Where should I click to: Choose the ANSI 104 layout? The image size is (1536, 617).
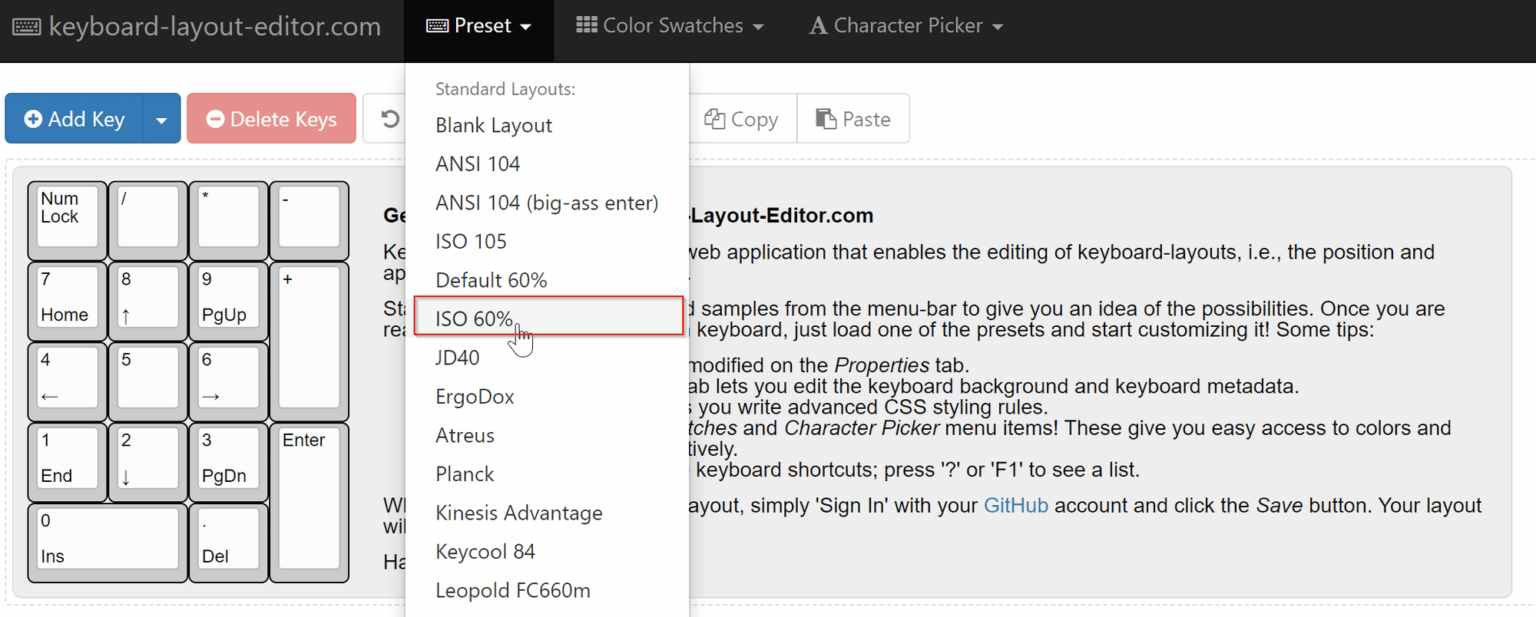pos(548,164)
